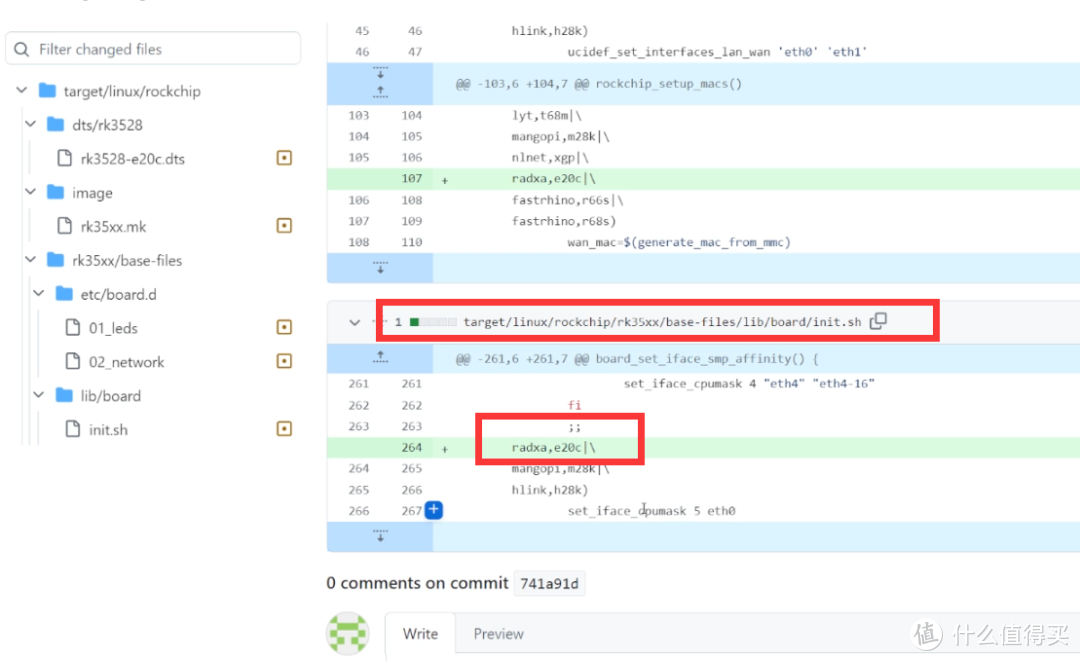The width and height of the screenshot is (1080, 661).
Task: Click the set_iface_cpumask 4 eth4 line
Action: click(749, 384)
